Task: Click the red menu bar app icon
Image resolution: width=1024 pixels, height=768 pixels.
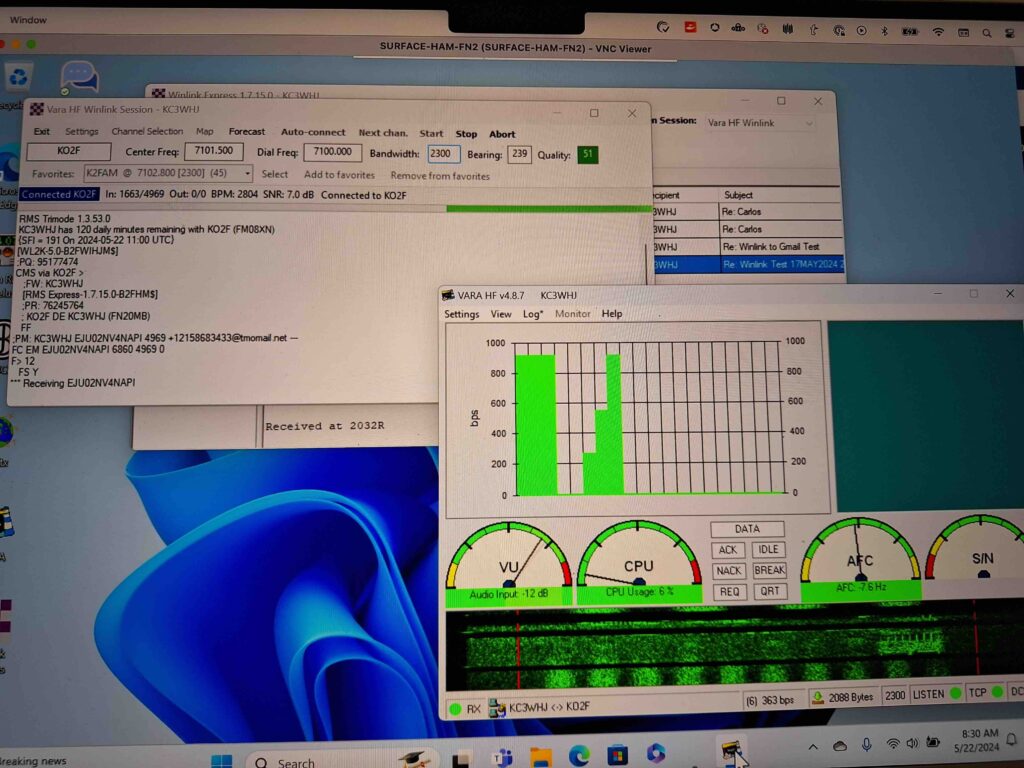Action: click(690, 27)
